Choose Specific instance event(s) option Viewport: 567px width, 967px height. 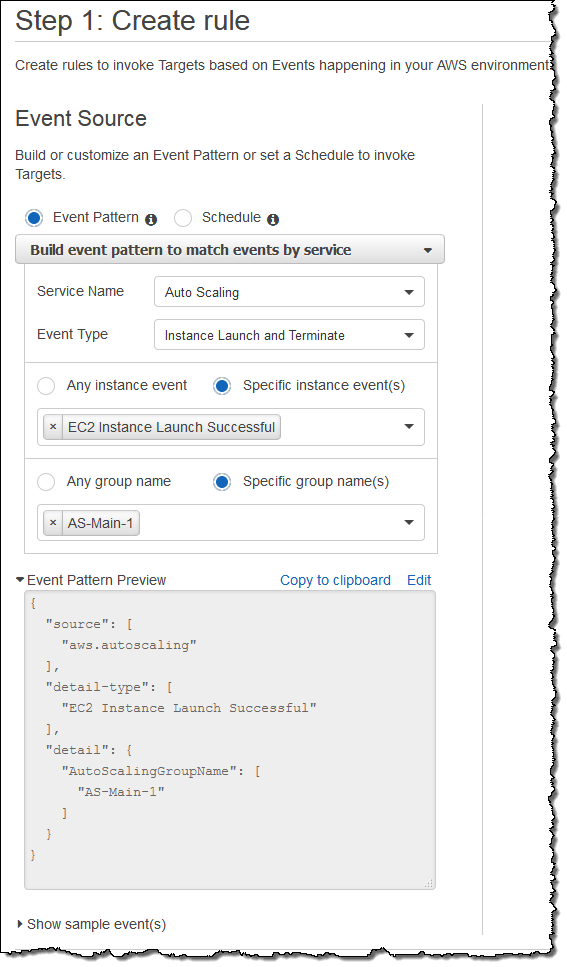coord(222,386)
